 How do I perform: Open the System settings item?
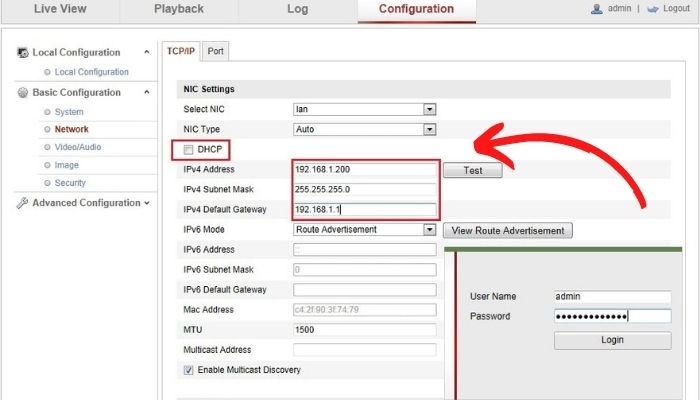coord(69,112)
